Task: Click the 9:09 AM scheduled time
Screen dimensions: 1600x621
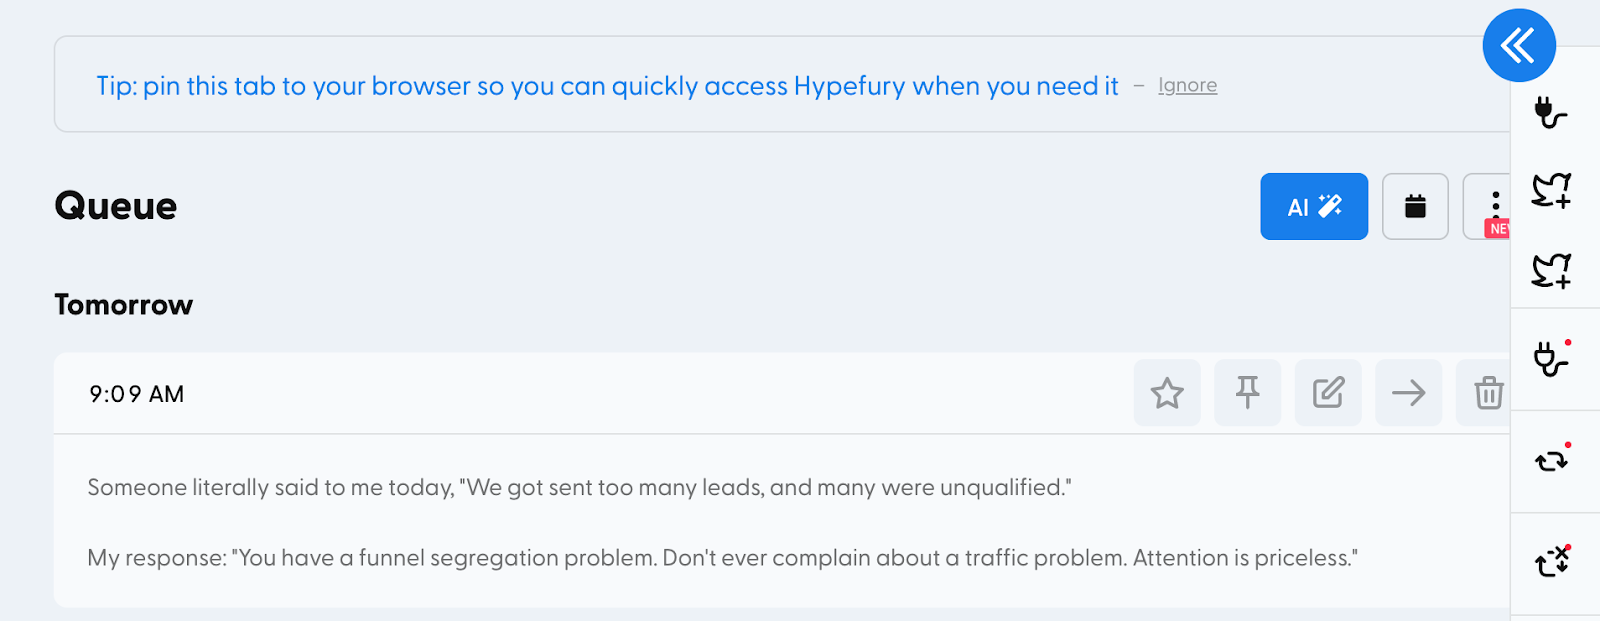Action: pos(136,394)
